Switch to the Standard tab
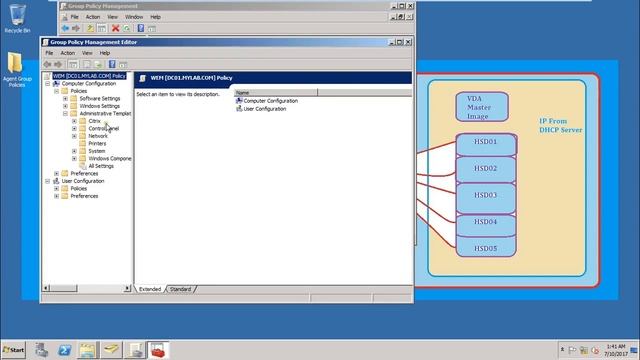The width and height of the screenshot is (640, 360). tap(180, 289)
